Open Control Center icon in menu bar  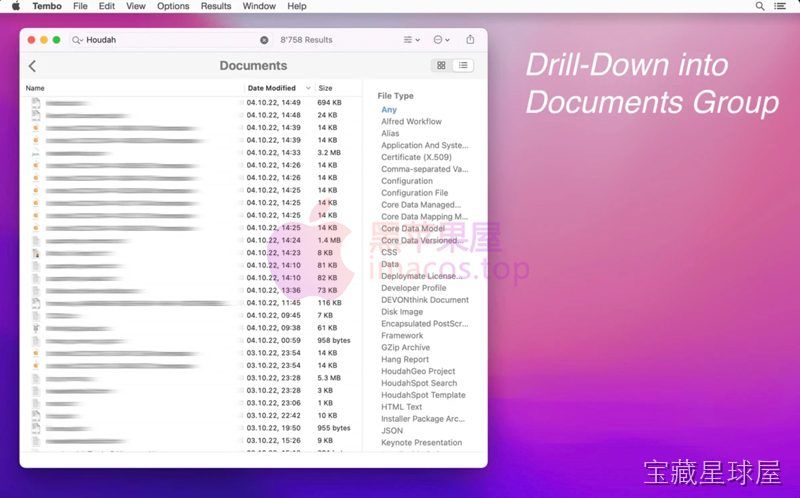coord(780,6)
